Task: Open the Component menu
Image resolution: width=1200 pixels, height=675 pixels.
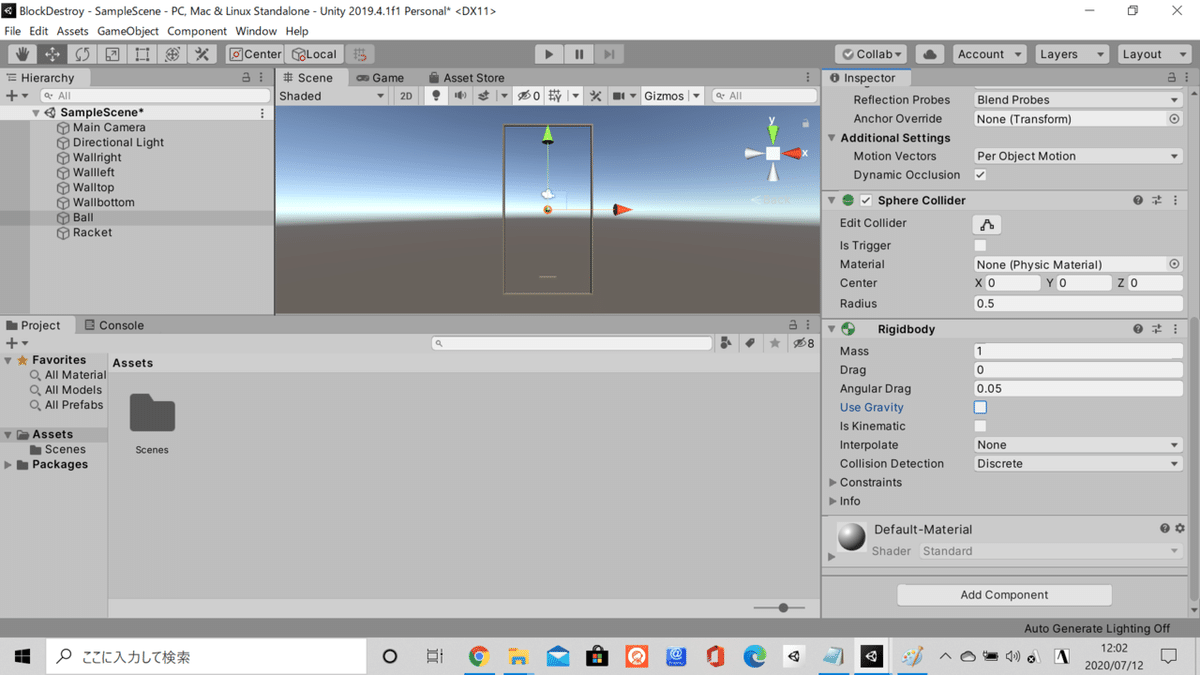Action: (197, 31)
